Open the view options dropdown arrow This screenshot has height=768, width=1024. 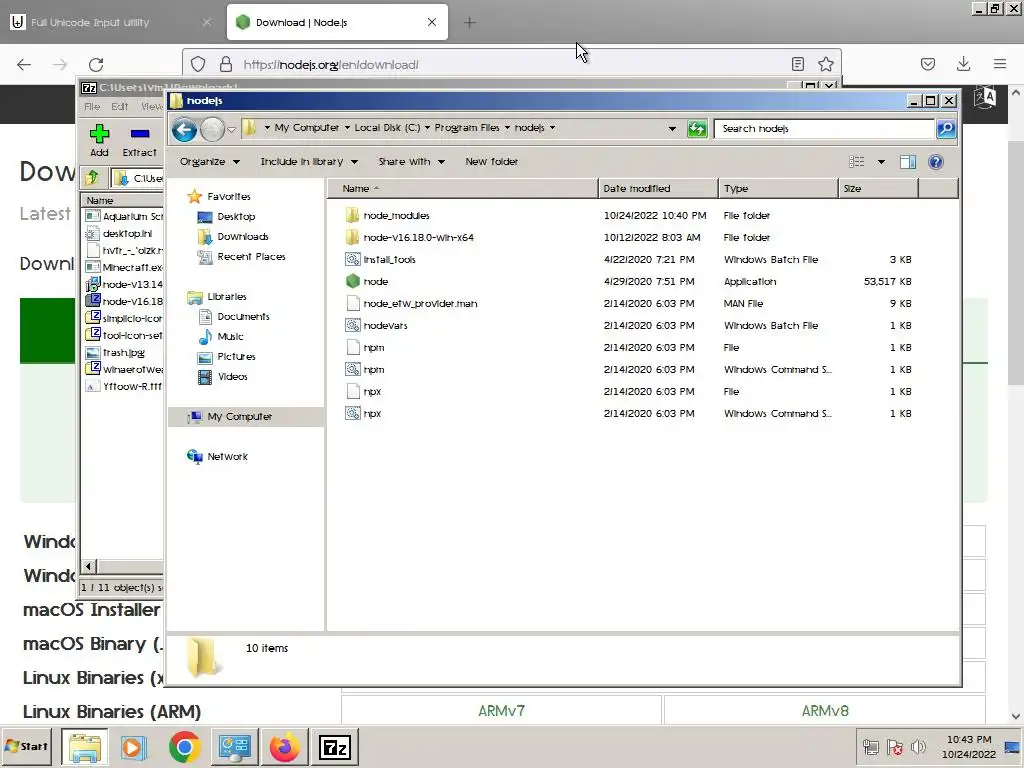point(881,162)
